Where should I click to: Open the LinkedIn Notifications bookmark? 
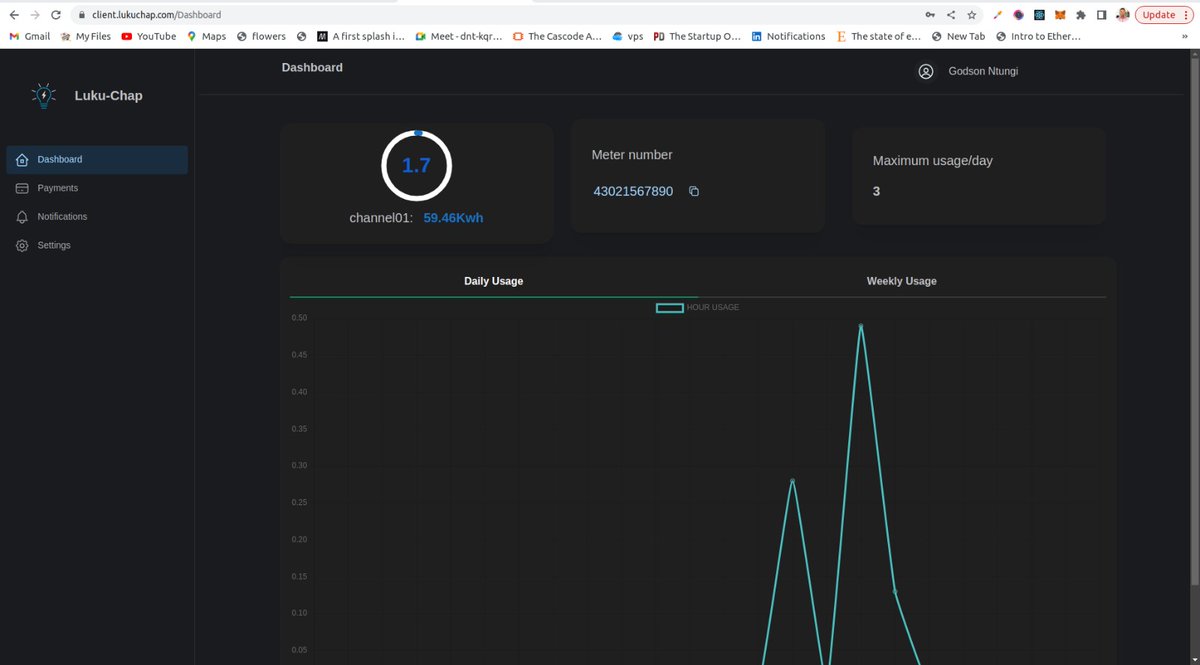788,36
